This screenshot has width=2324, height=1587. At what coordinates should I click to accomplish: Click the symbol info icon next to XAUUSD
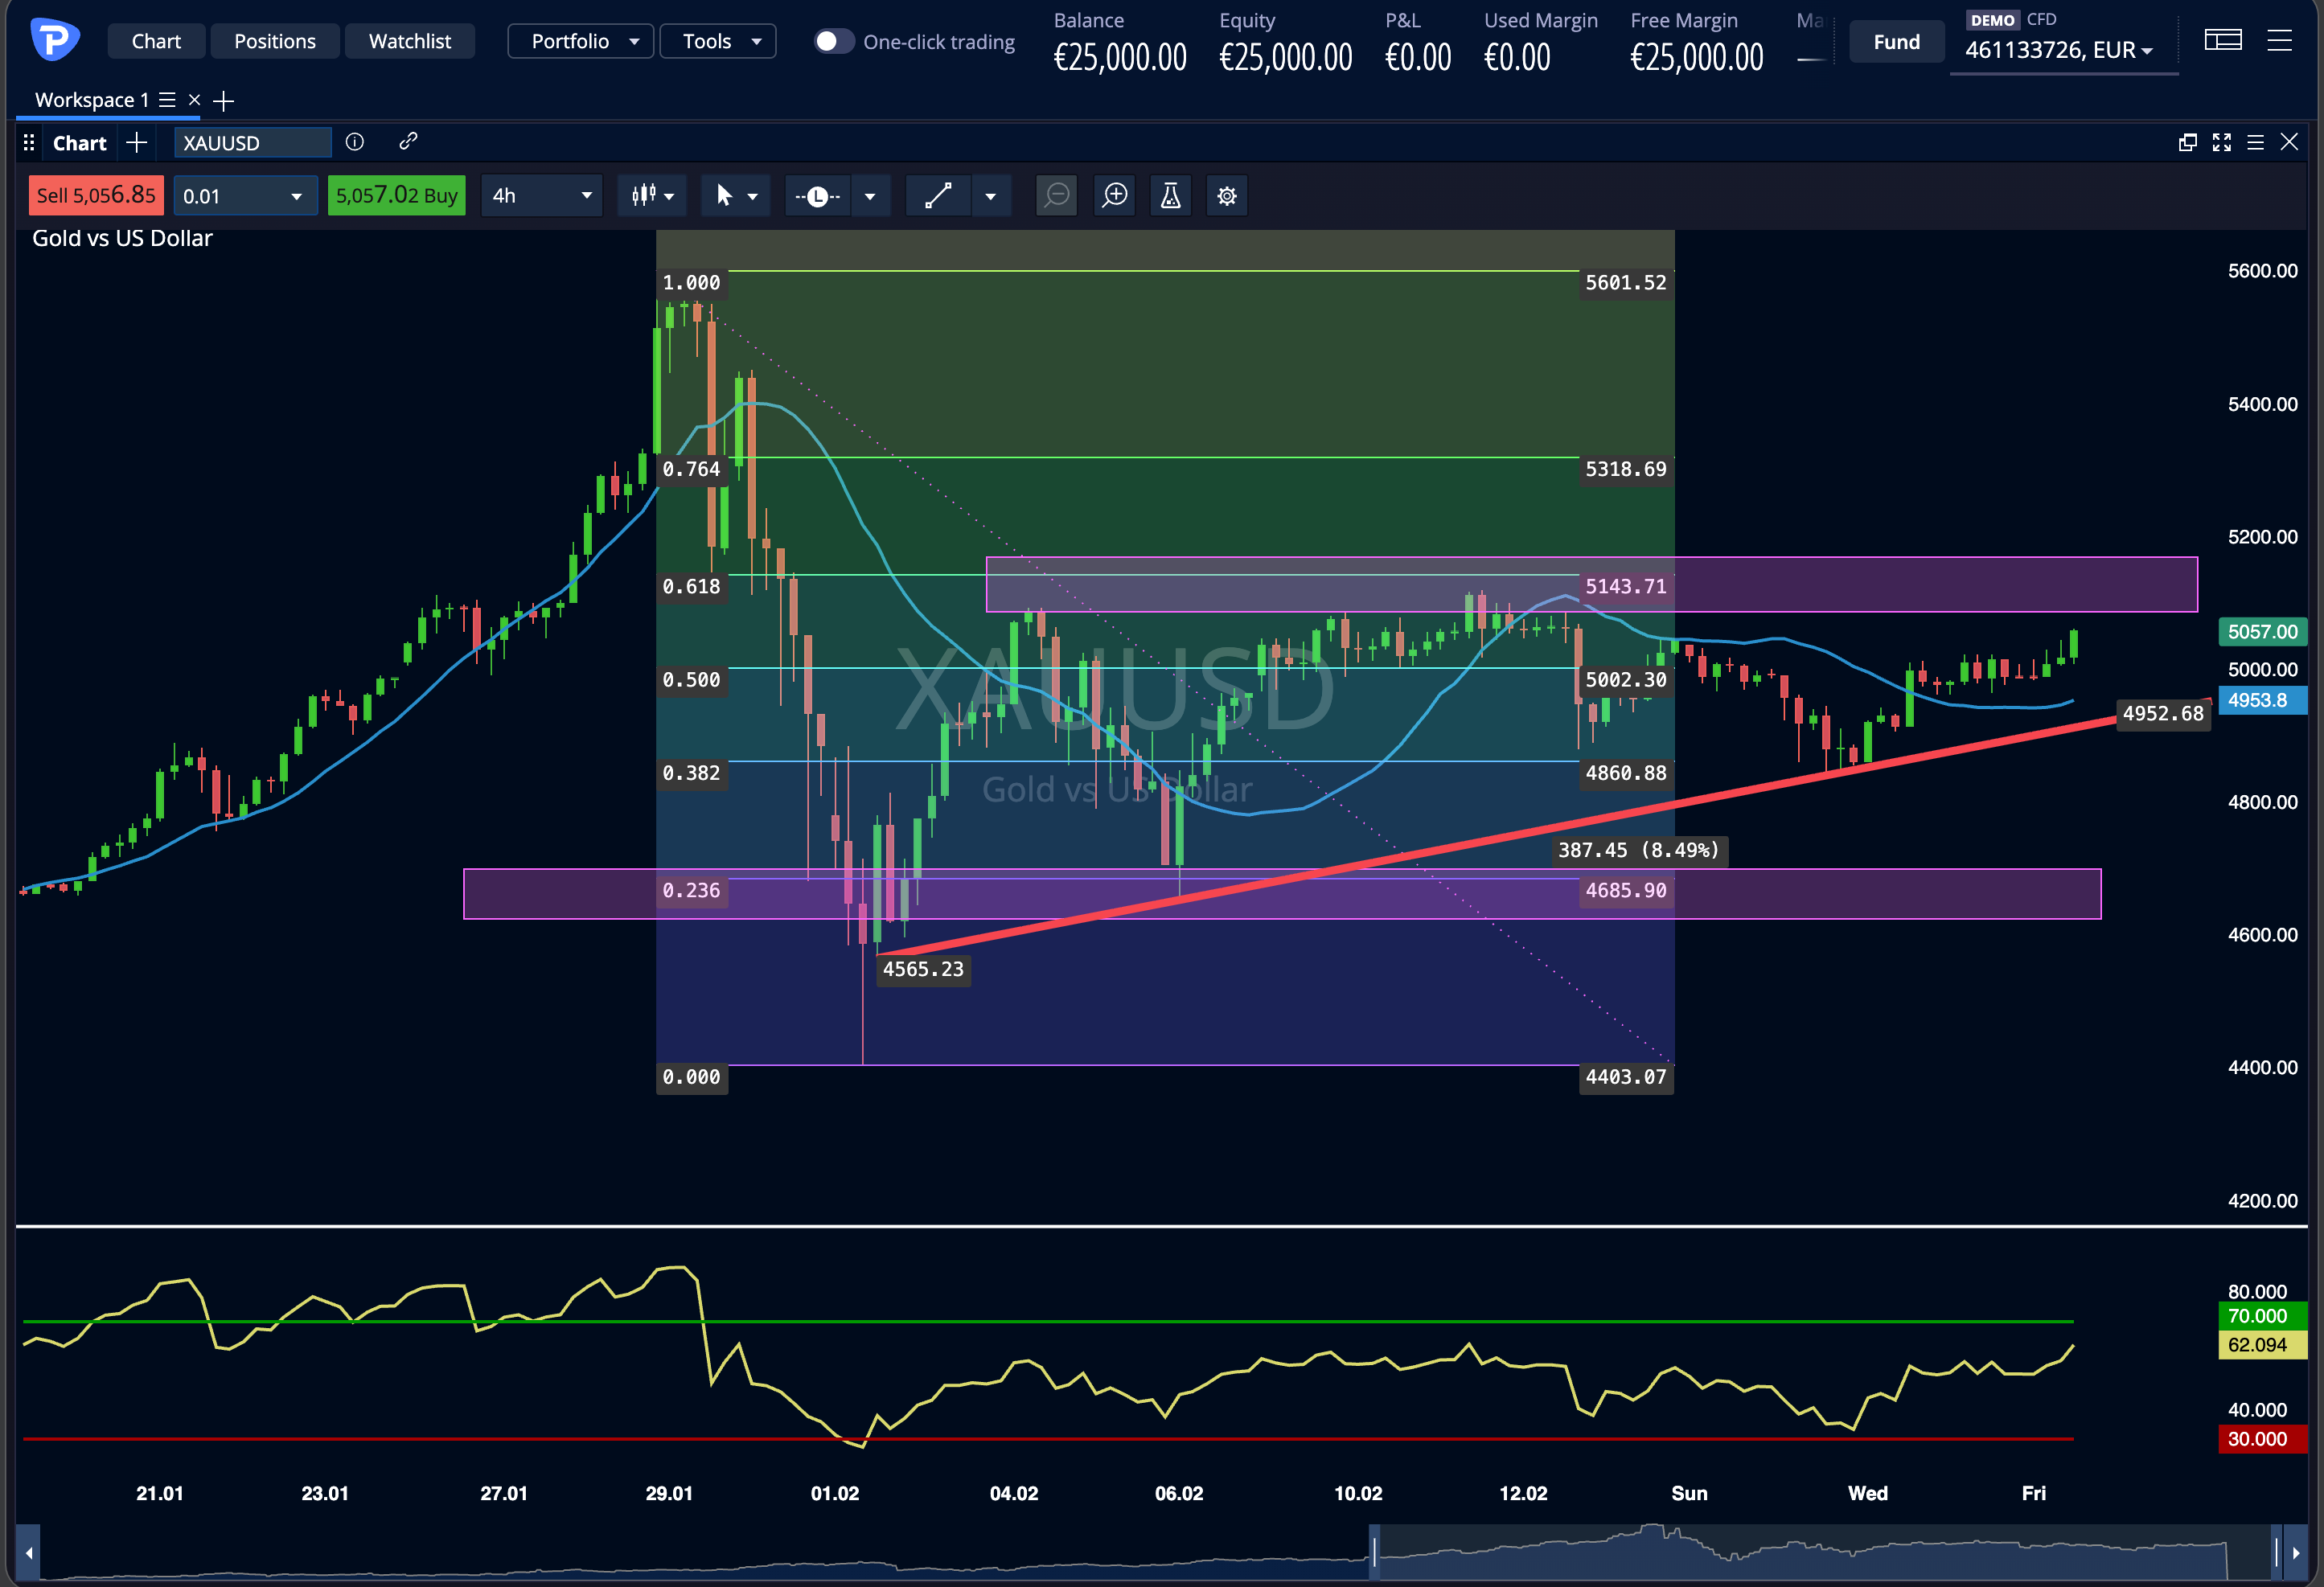point(354,142)
